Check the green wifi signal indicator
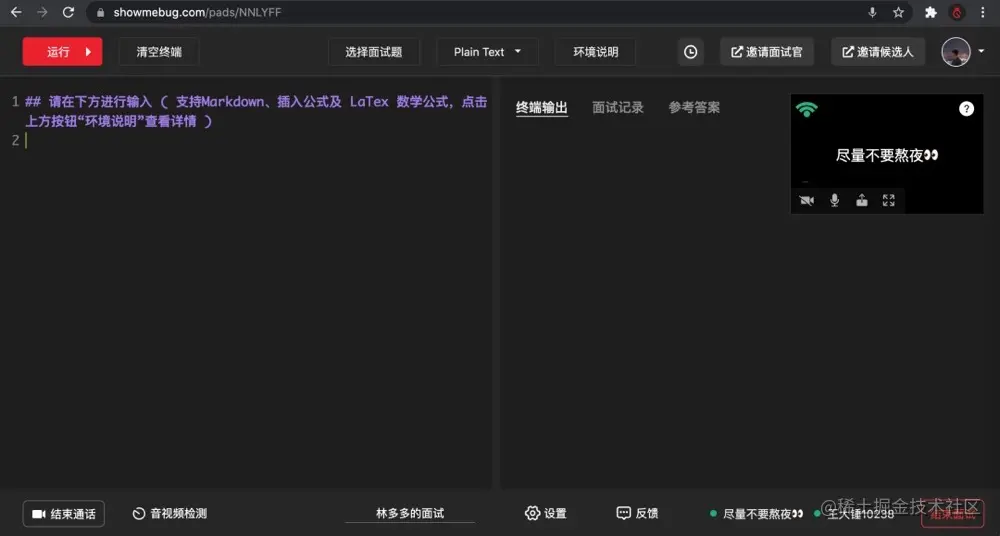The image size is (1000, 536). (807, 109)
